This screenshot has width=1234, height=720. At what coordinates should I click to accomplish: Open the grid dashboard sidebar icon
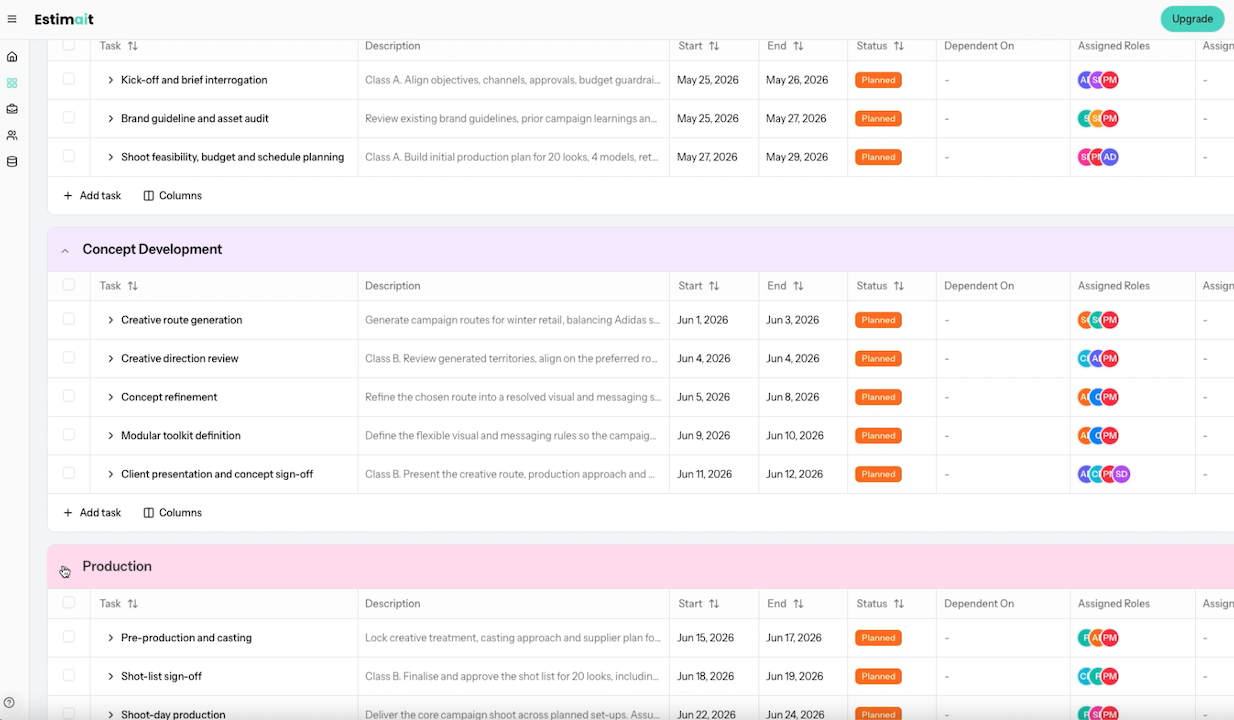pos(12,83)
